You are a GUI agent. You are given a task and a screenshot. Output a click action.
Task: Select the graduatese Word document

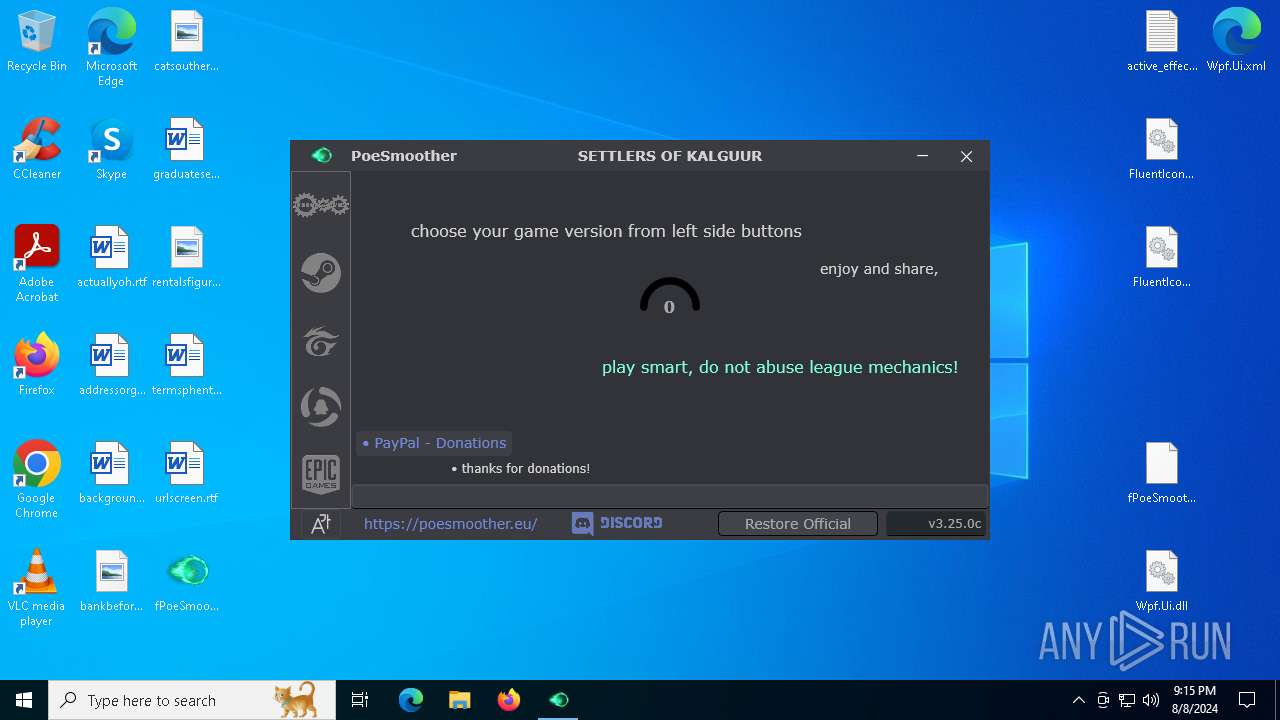point(186,150)
